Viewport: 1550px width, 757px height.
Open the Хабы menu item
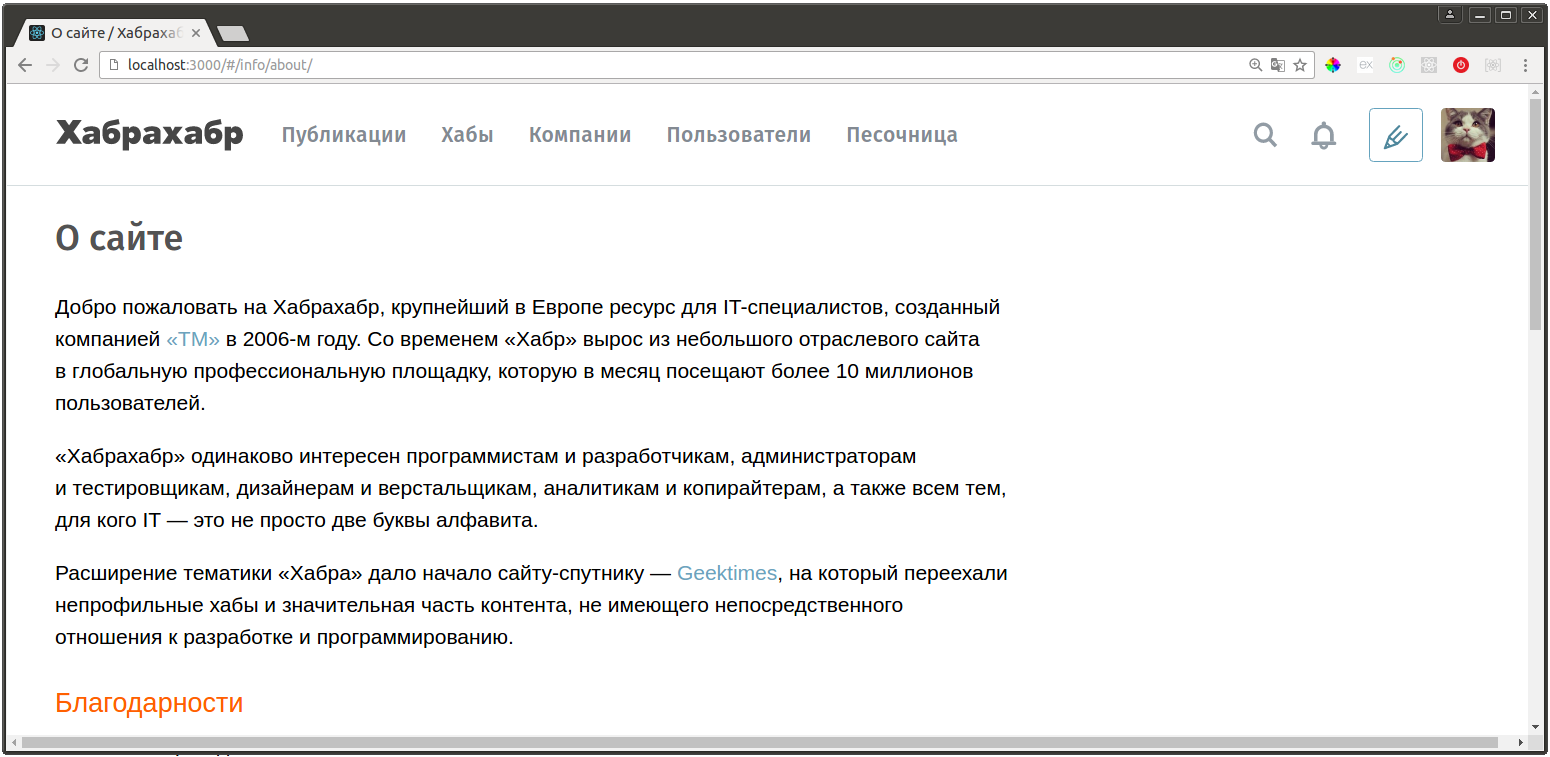click(x=468, y=135)
